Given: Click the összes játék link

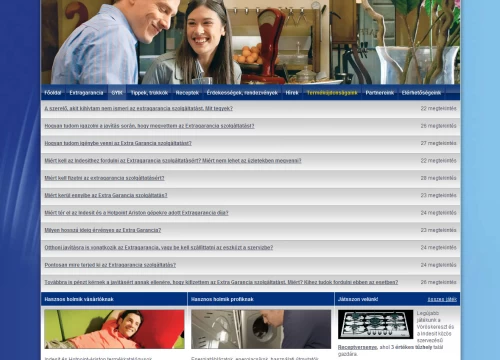Looking at the screenshot, I should tap(442, 299).
